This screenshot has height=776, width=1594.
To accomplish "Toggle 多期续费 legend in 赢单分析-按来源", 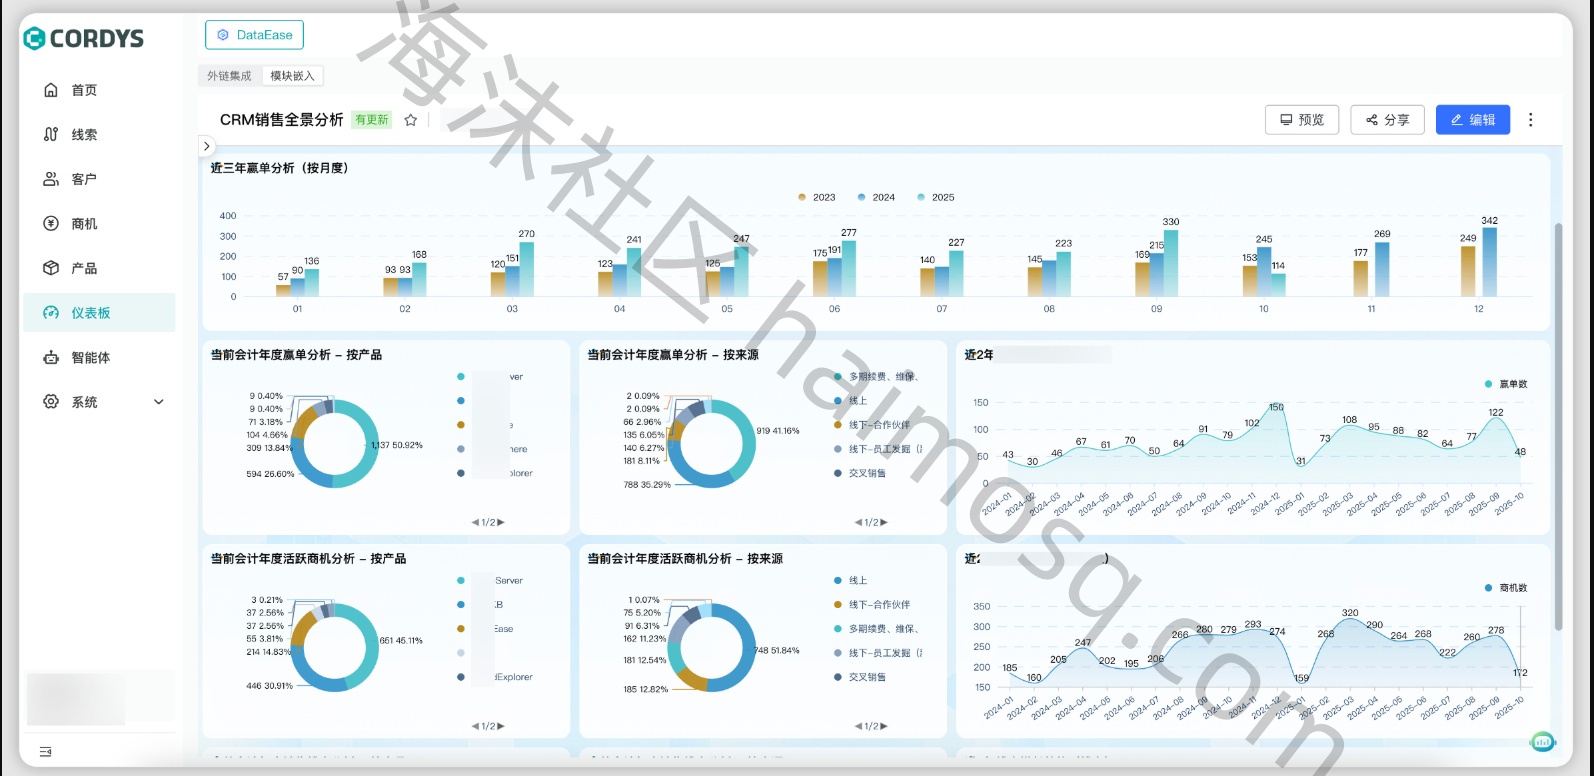I will tap(876, 377).
